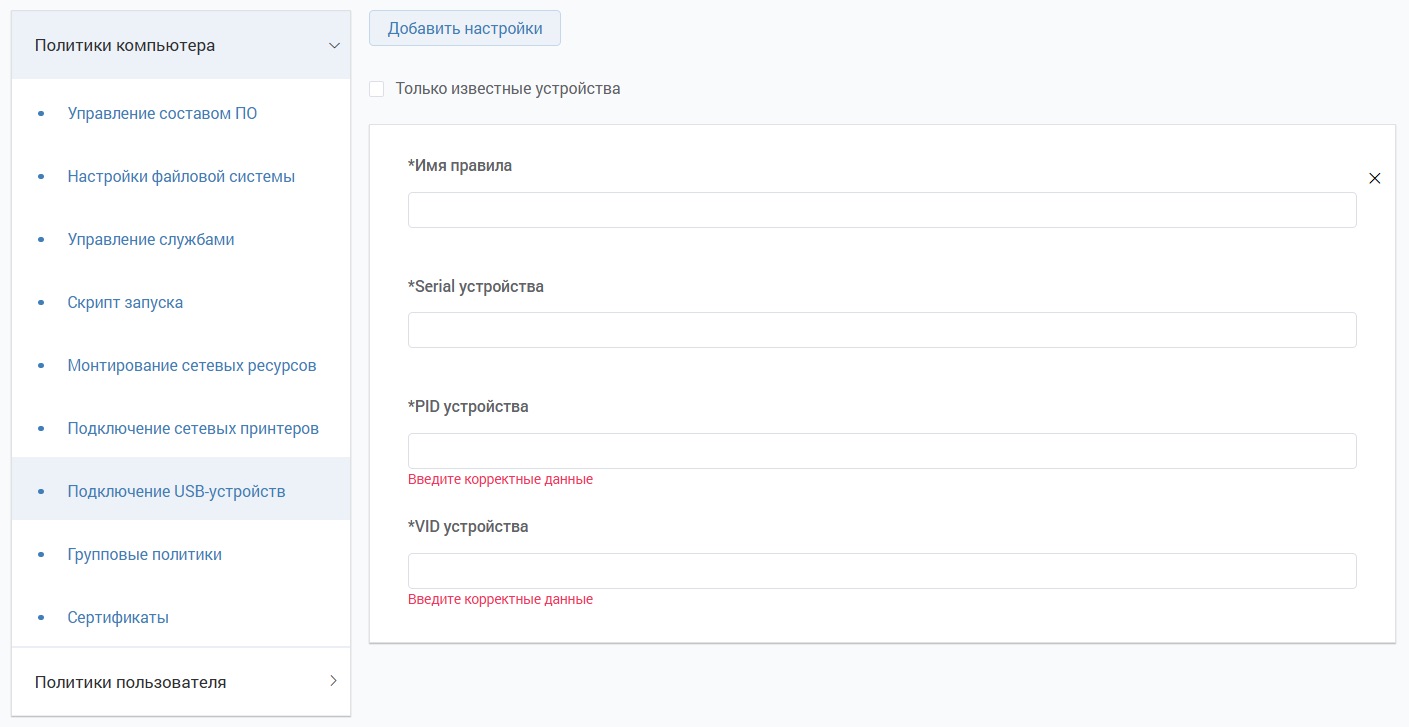Click the Добавить настройки button
Screen dimensions: 1409x727
click(x=464, y=29)
